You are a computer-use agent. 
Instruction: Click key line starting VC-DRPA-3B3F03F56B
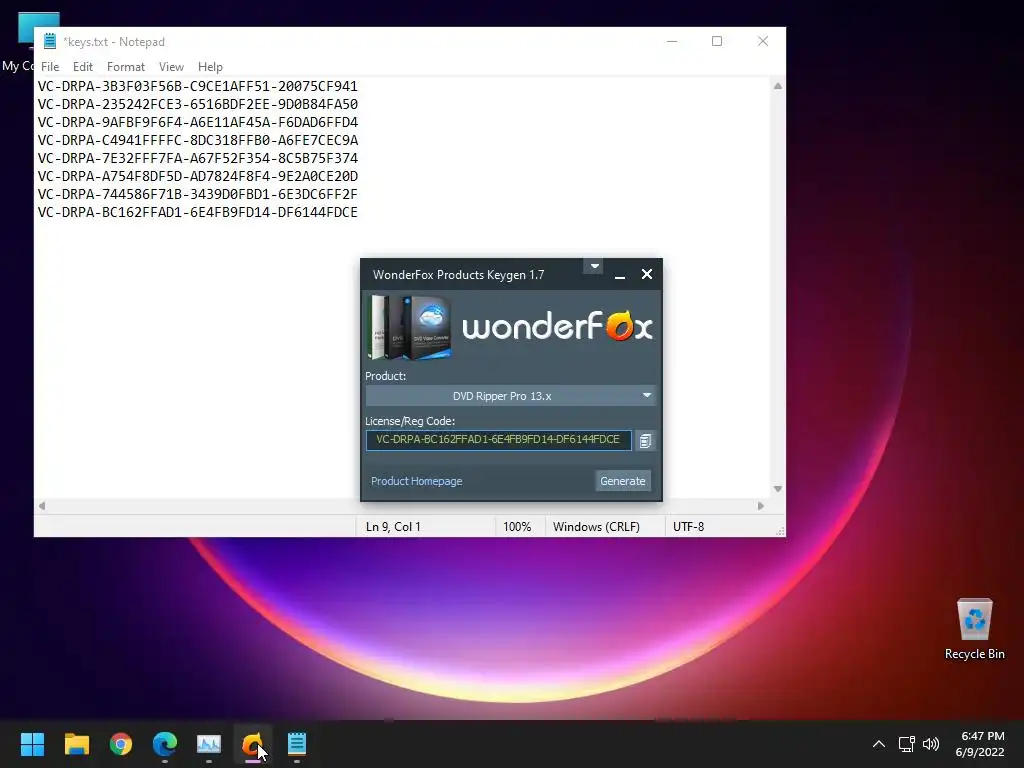point(197,86)
